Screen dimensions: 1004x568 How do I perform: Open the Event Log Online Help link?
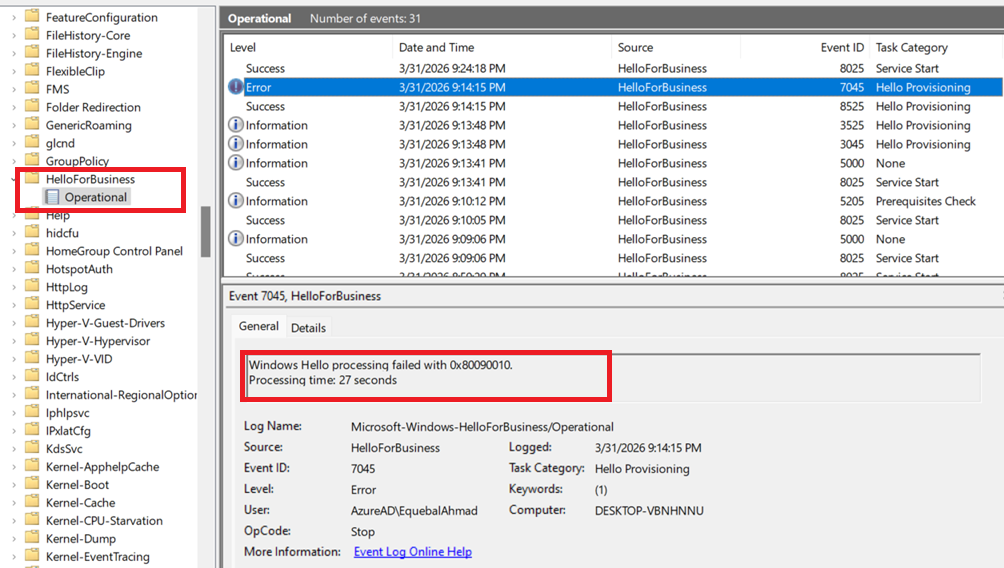pos(412,551)
